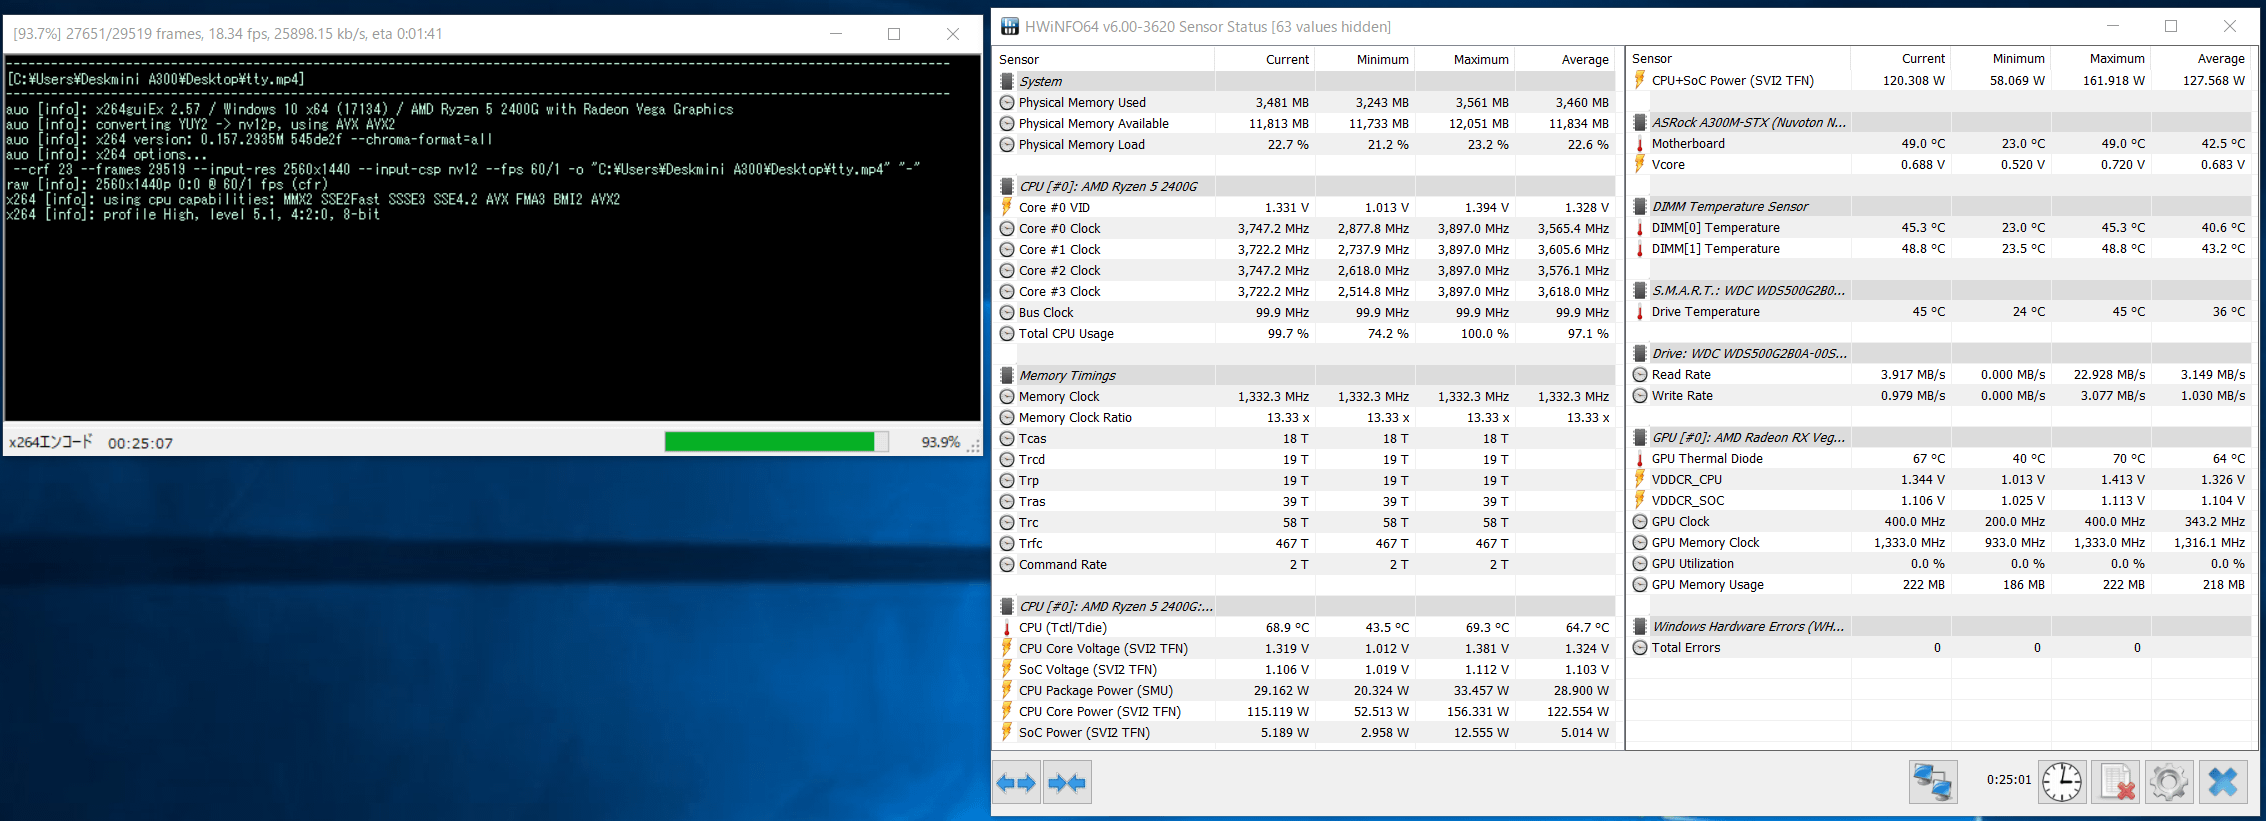Screen dimensions: 2266x821
Task: Click the 0:25:01 elapsed time in HWiNFO
Action: click(x=2009, y=779)
